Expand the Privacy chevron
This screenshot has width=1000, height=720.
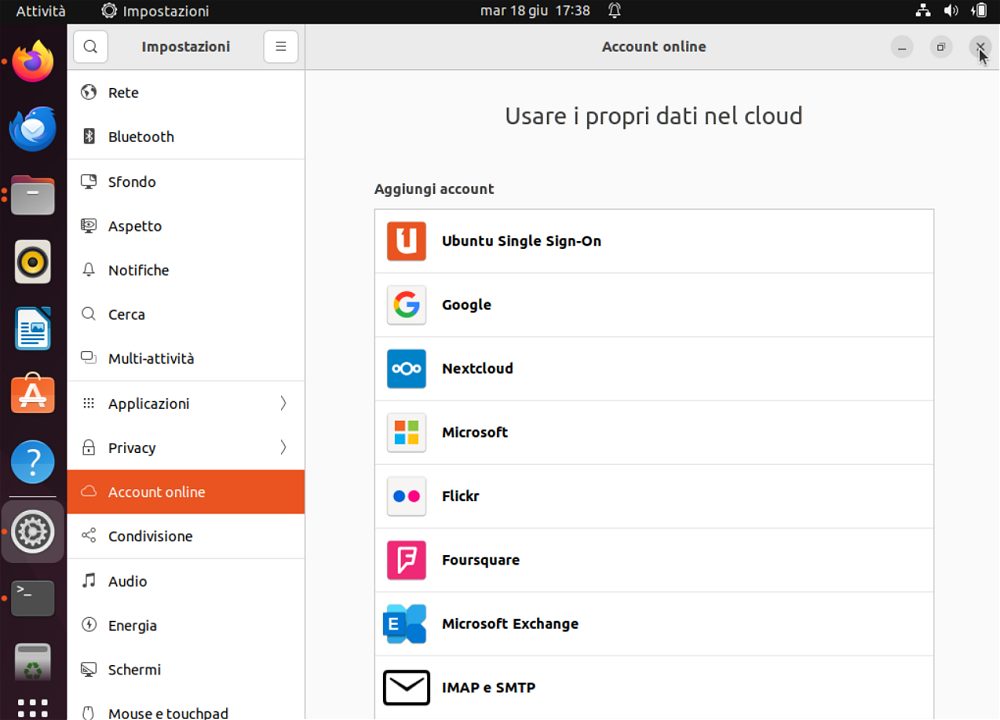[x=283, y=448]
